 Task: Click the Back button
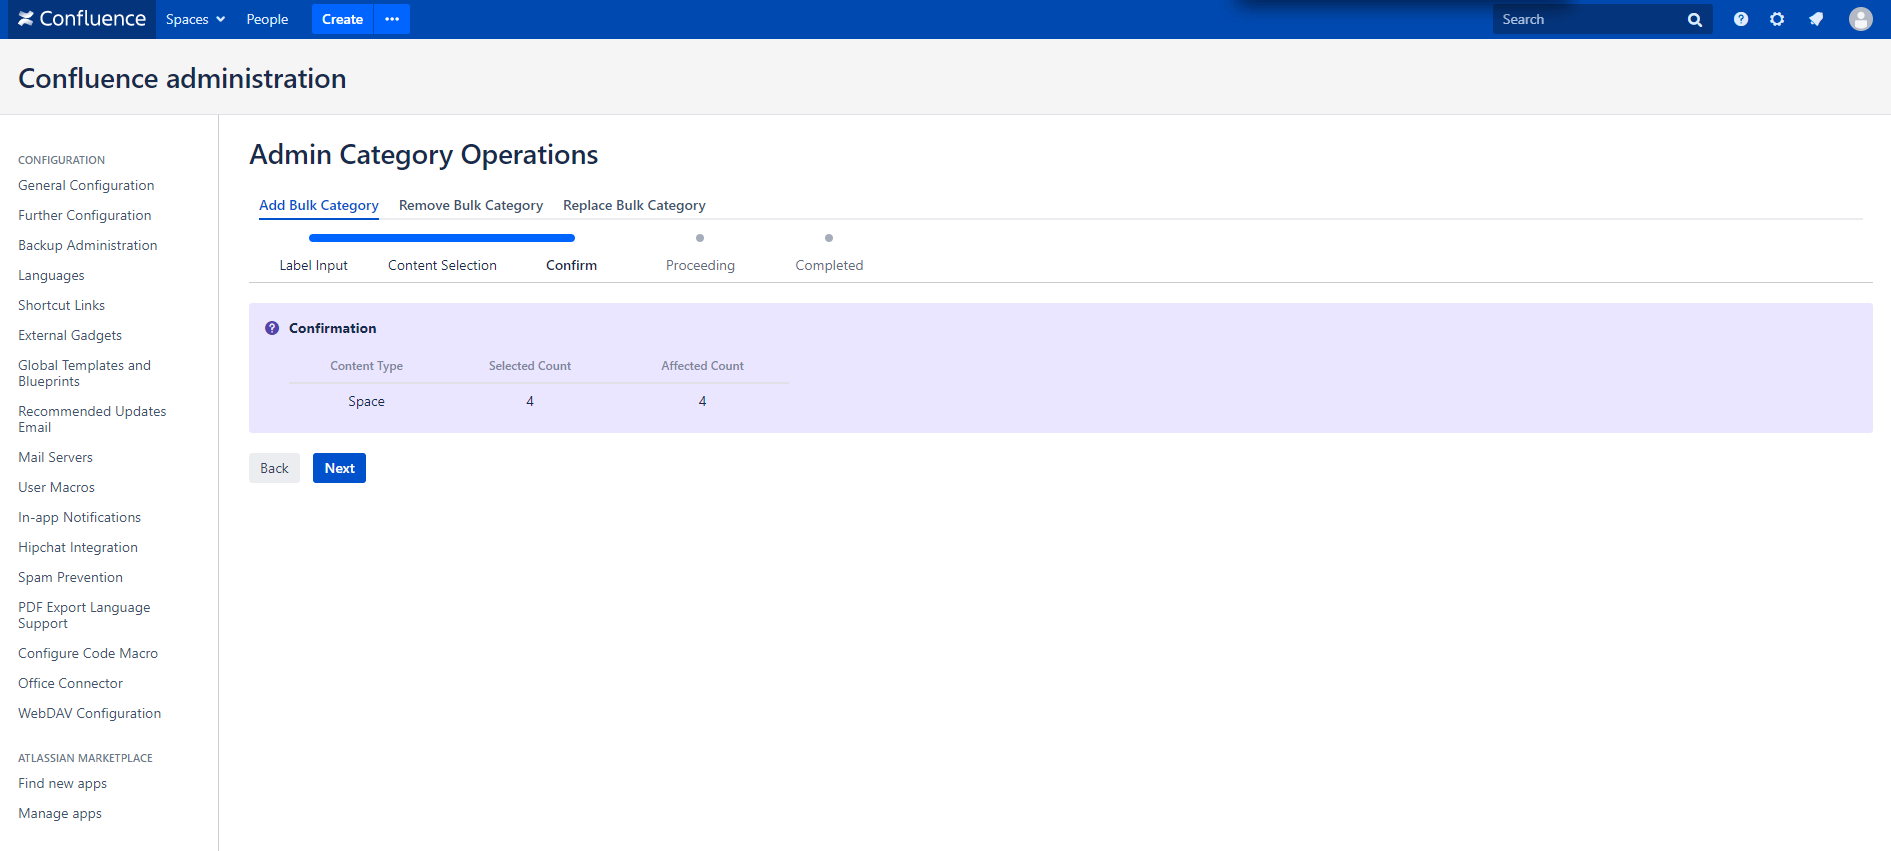pos(274,468)
